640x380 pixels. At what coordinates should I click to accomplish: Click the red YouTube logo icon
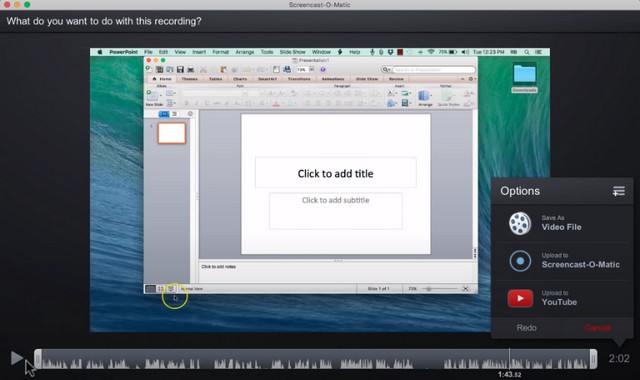point(520,298)
